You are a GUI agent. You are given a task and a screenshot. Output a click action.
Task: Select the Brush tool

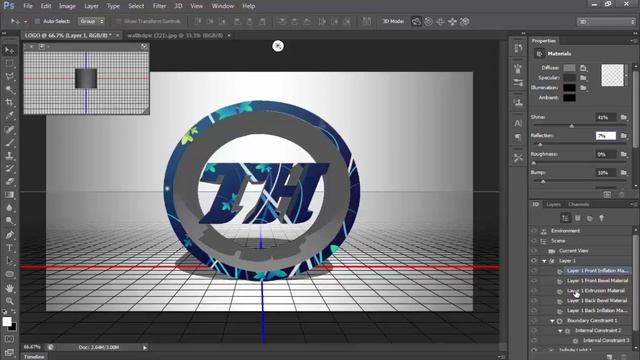(9, 142)
